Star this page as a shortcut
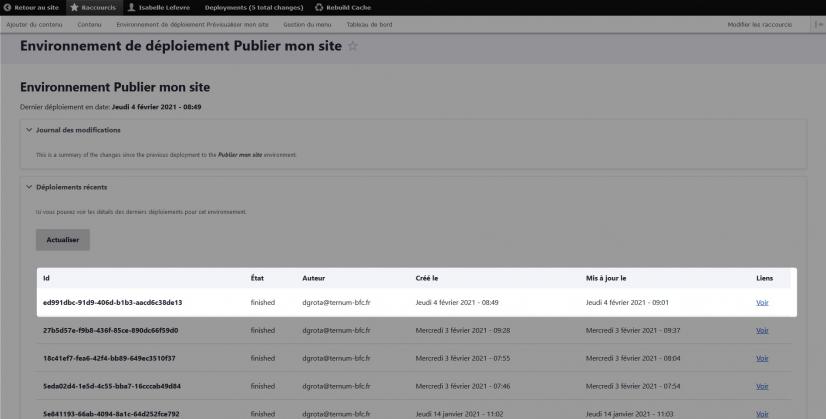This screenshot has width=826, height=419. [351, 47]
